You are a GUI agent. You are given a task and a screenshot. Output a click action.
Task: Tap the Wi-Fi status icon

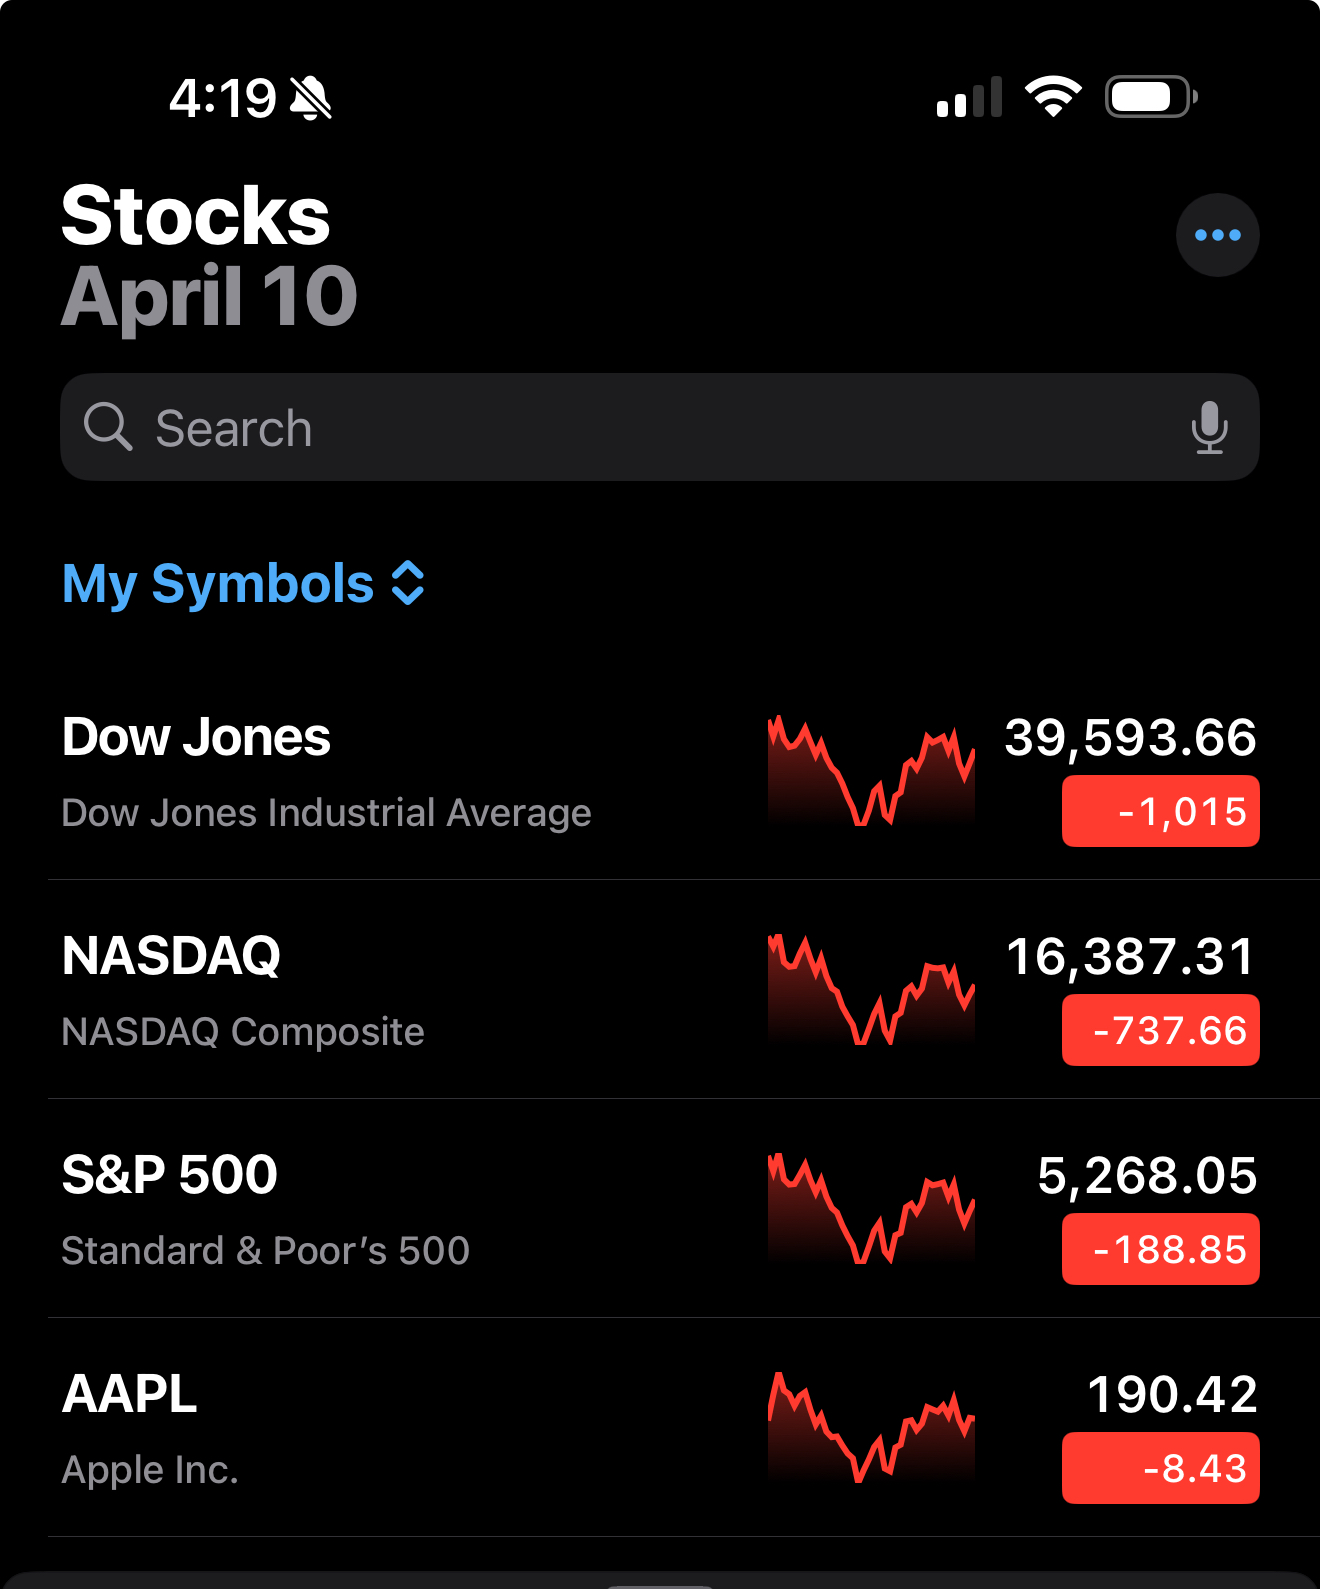1053,97
